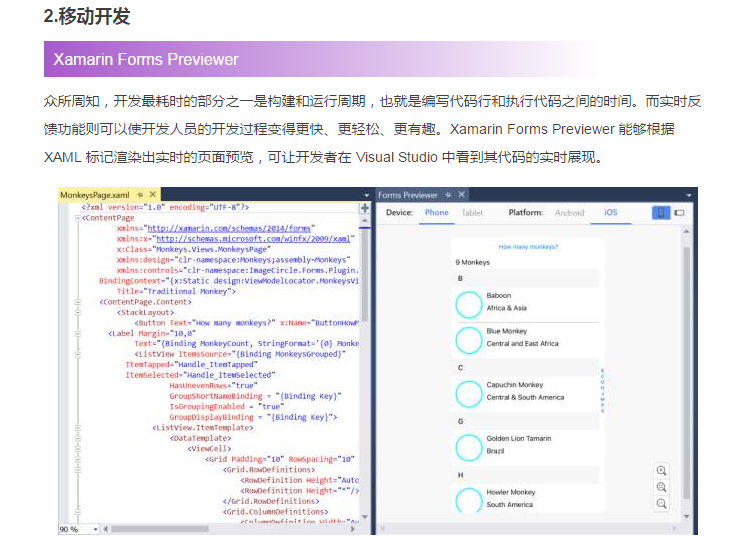
Task: Switch platform to iOS
Action: (610, 212)
